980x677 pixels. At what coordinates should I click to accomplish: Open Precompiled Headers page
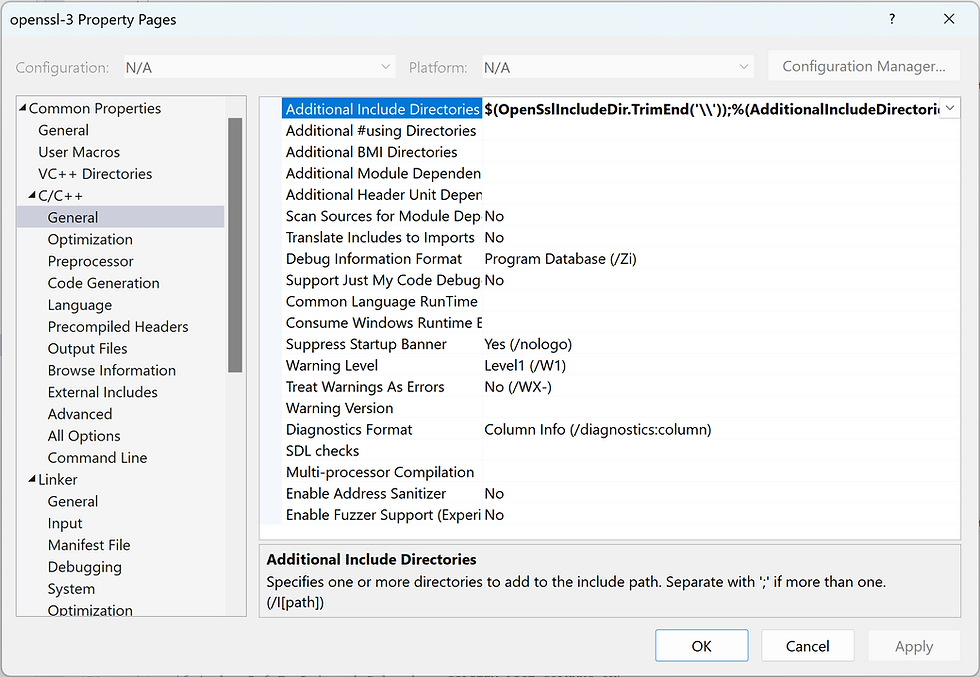pyautogui.click(x=118, y=327)
